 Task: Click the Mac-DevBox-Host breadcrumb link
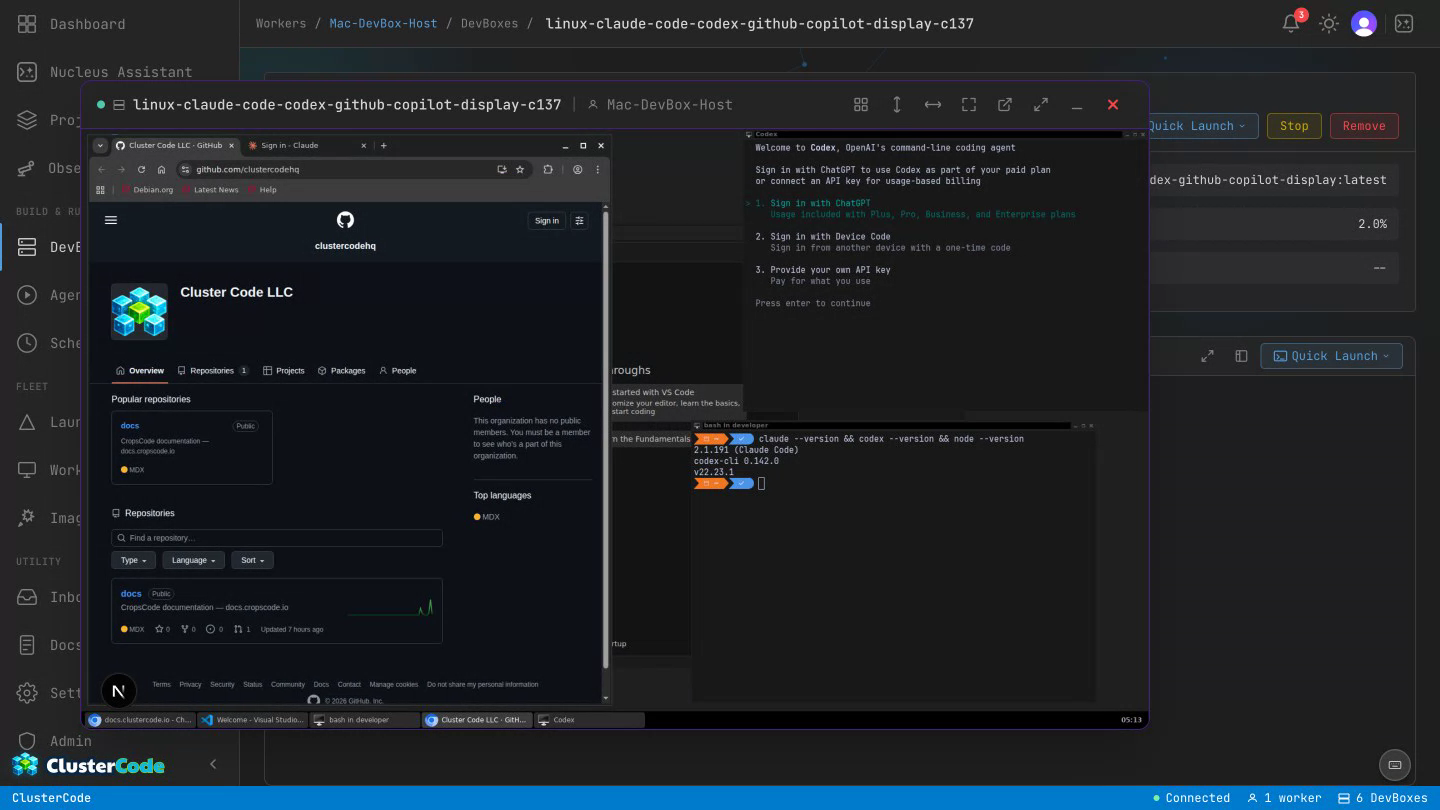(x=383, y=23)
